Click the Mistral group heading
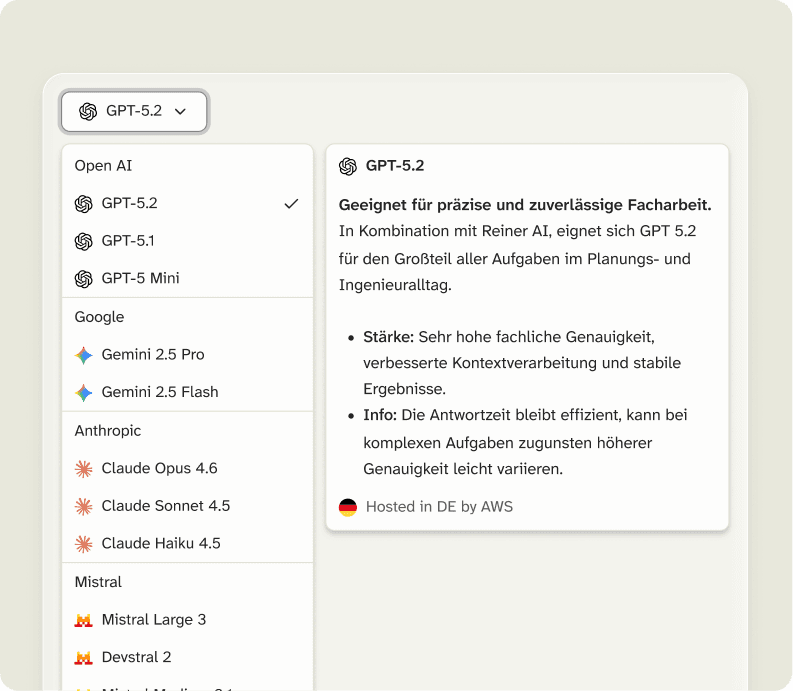This screenshot has height=691, width=793. pyautogui.click(x=98, y=582)
